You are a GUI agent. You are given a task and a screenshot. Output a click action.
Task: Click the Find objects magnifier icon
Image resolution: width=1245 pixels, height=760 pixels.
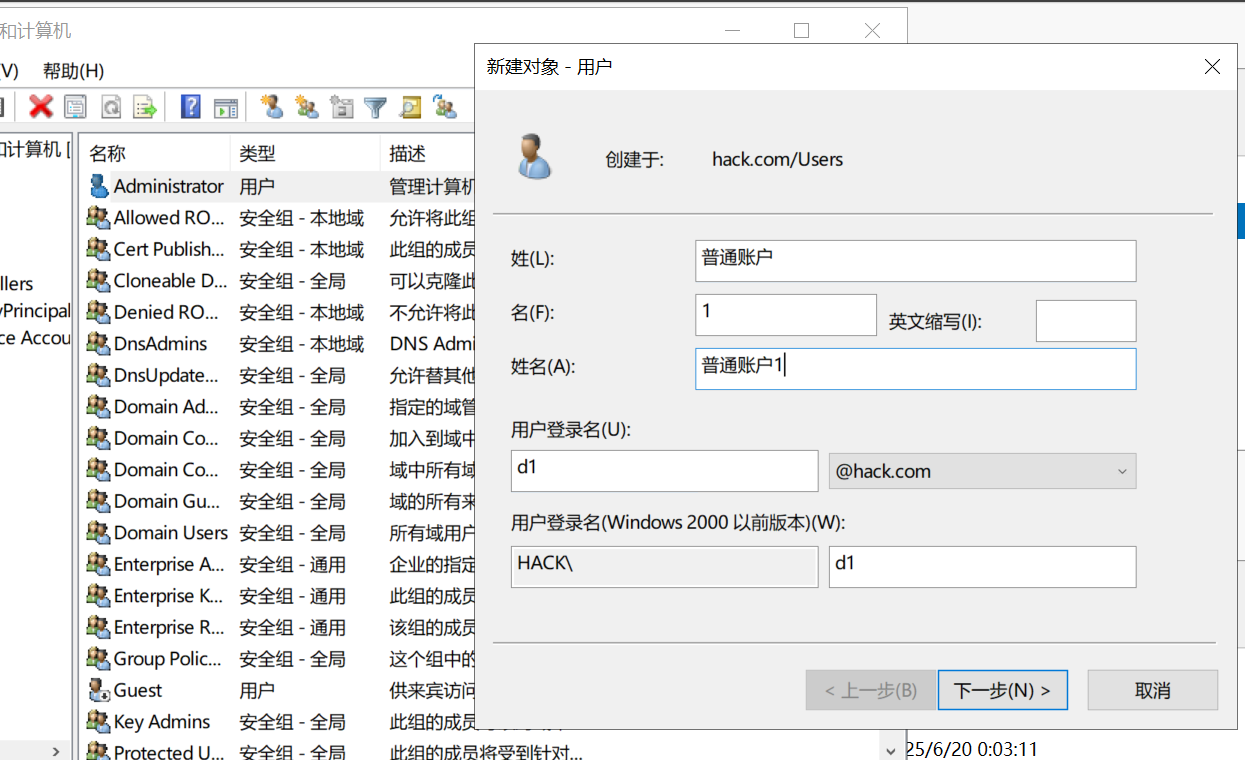coord(410,107)
